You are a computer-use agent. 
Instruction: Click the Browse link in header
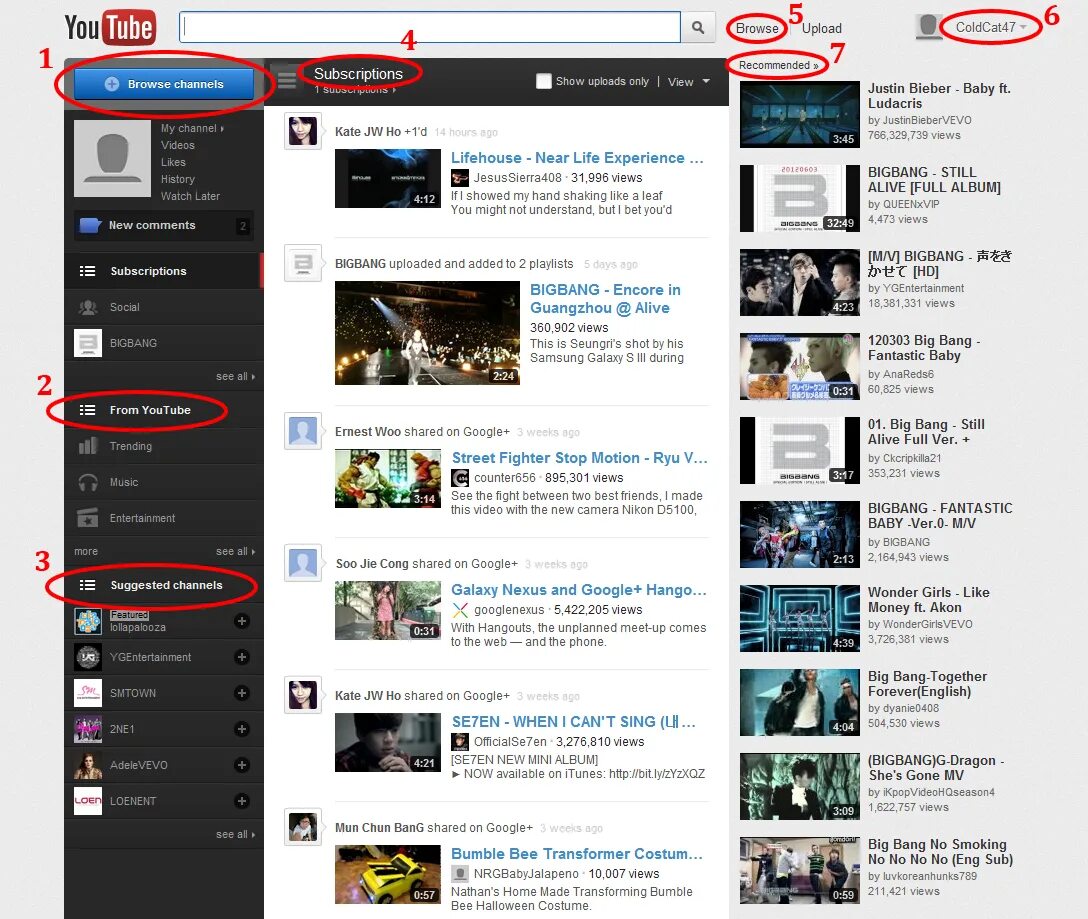pos(757,28)
